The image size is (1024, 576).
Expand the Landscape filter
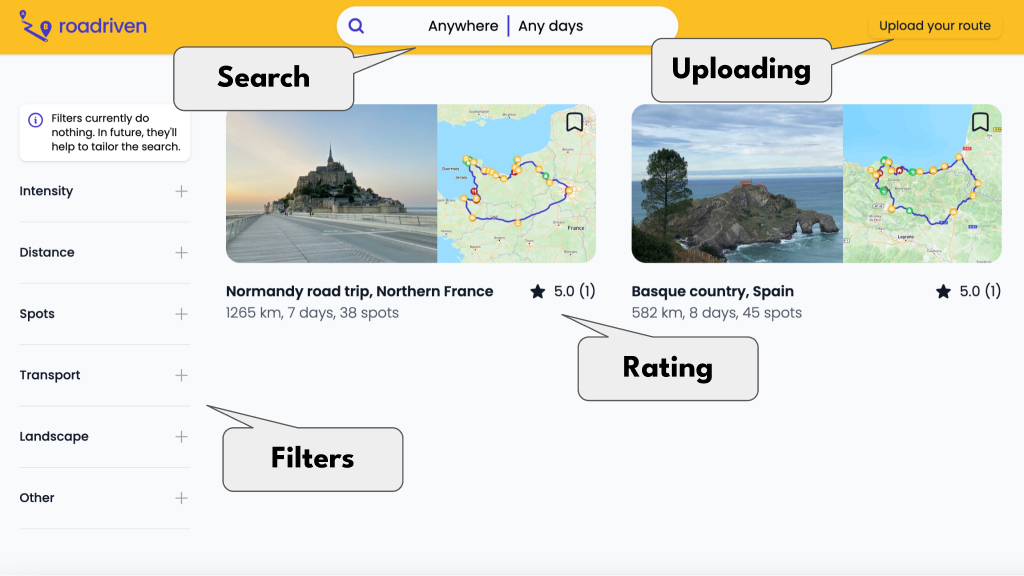point(181,437)
